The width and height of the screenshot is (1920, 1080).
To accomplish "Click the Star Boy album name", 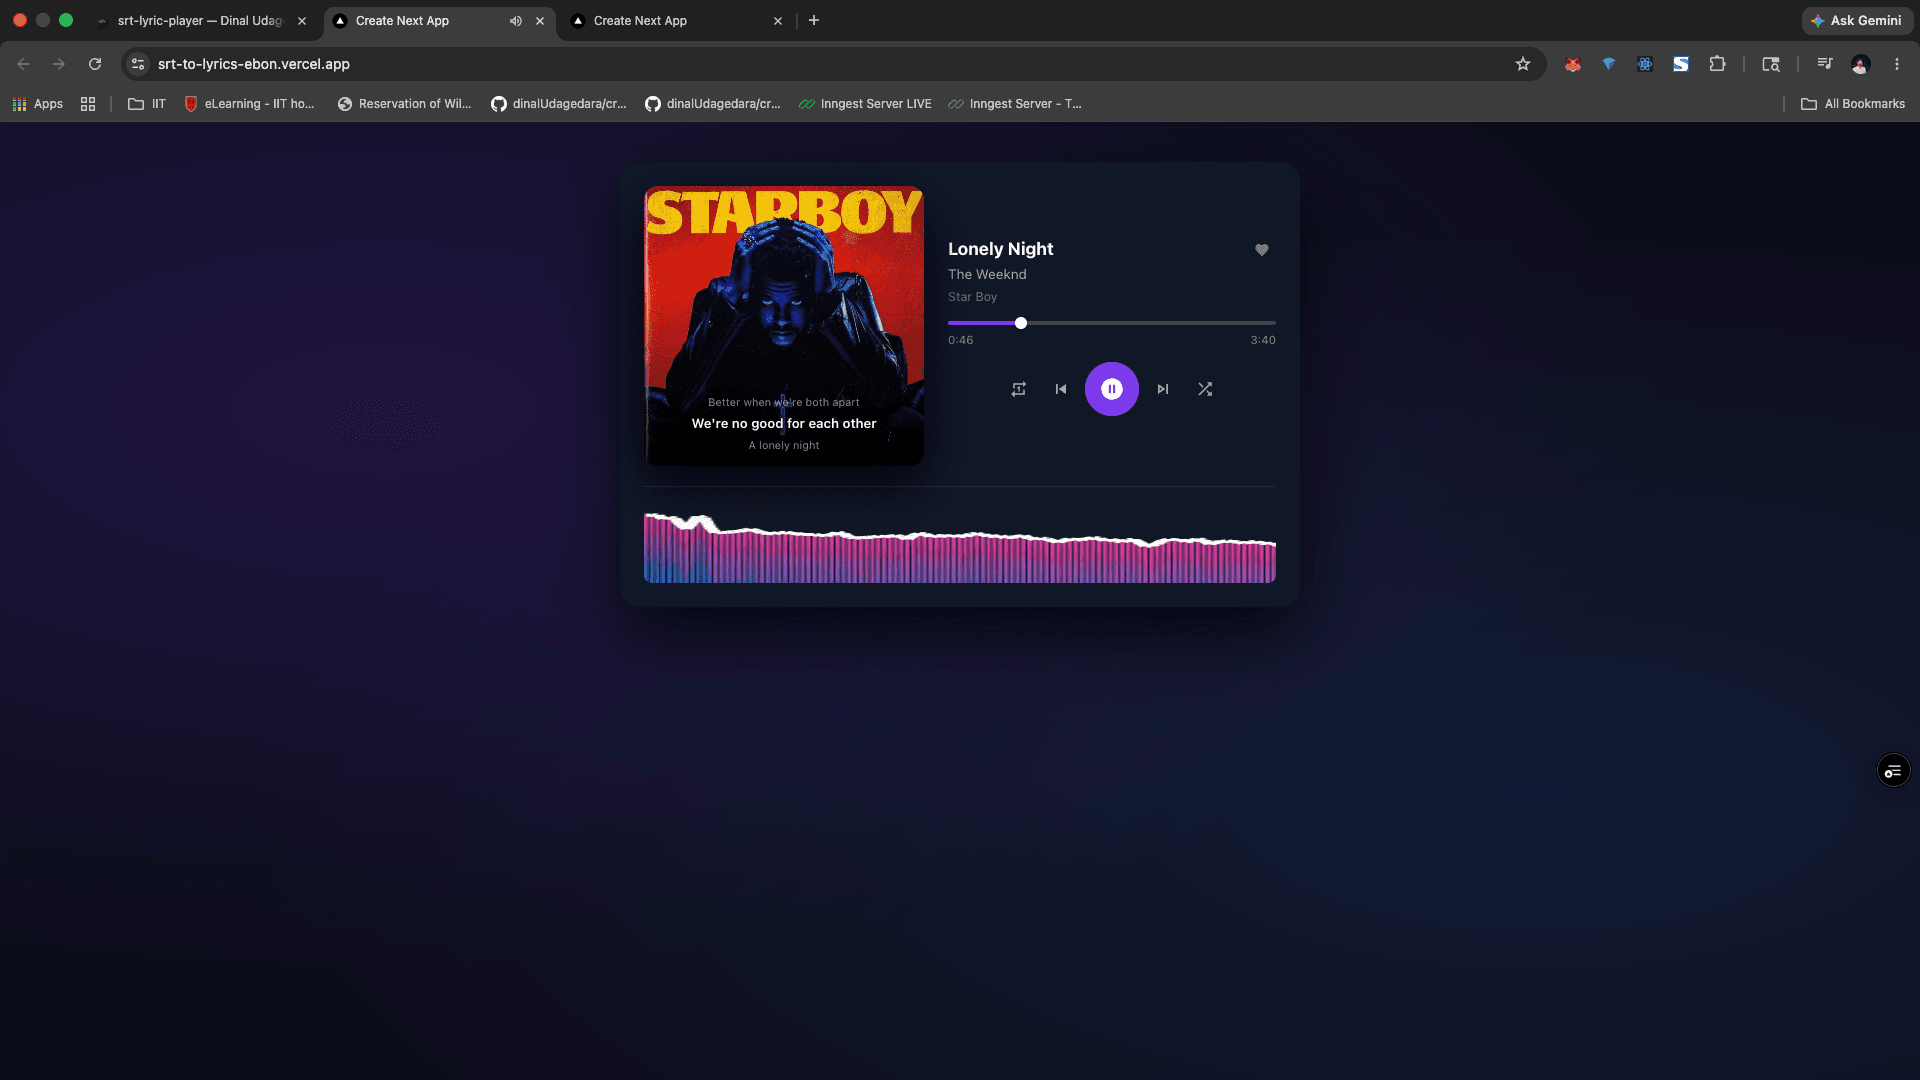I will pyautogui.click(x=972, y=297).
